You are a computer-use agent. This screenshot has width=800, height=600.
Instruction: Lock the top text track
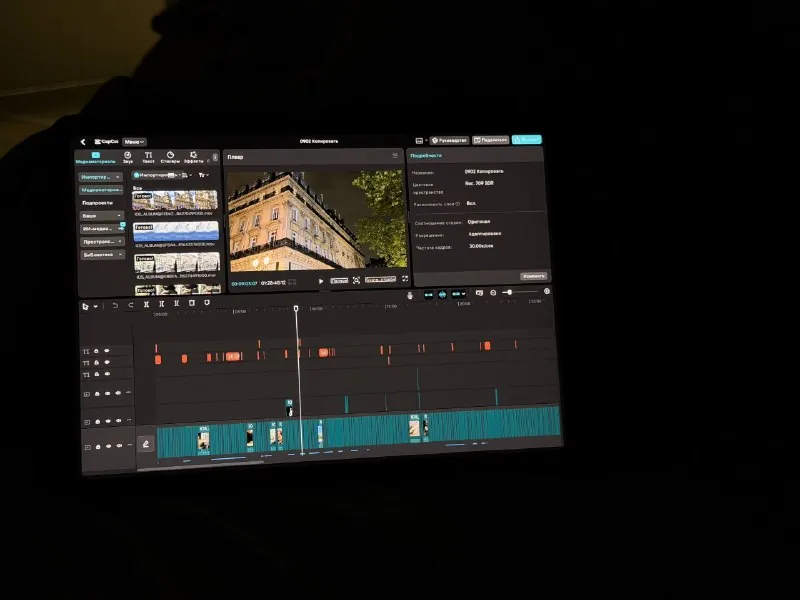coord(96,352)
